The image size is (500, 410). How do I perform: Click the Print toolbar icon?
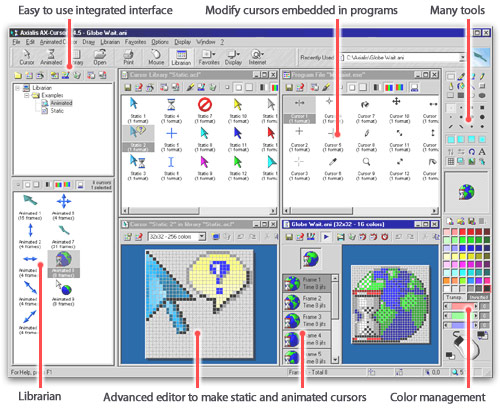(x=129, y=57)
